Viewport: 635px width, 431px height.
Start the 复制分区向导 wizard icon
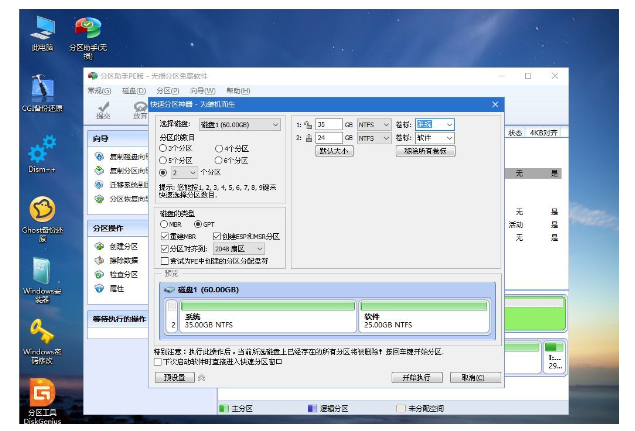point(99,170)
